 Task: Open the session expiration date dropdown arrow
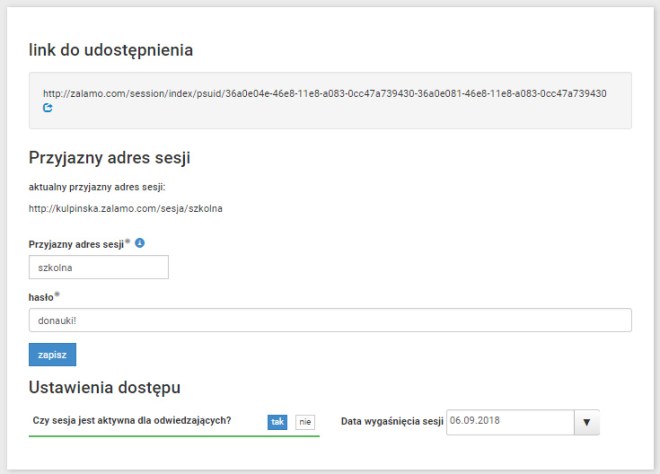(587, 422)
